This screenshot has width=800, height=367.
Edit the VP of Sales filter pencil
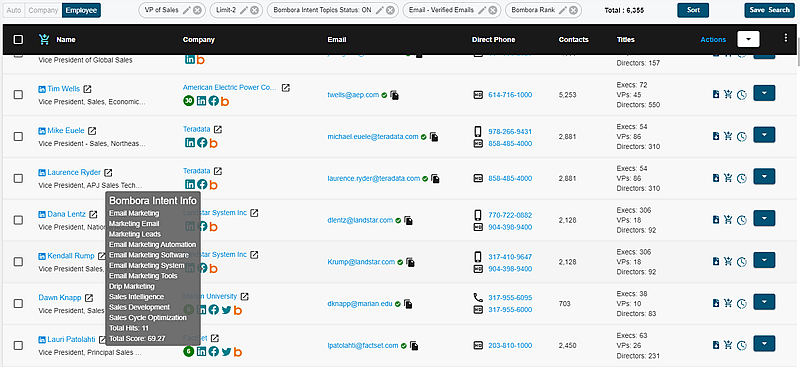click(x=187, y=10)
